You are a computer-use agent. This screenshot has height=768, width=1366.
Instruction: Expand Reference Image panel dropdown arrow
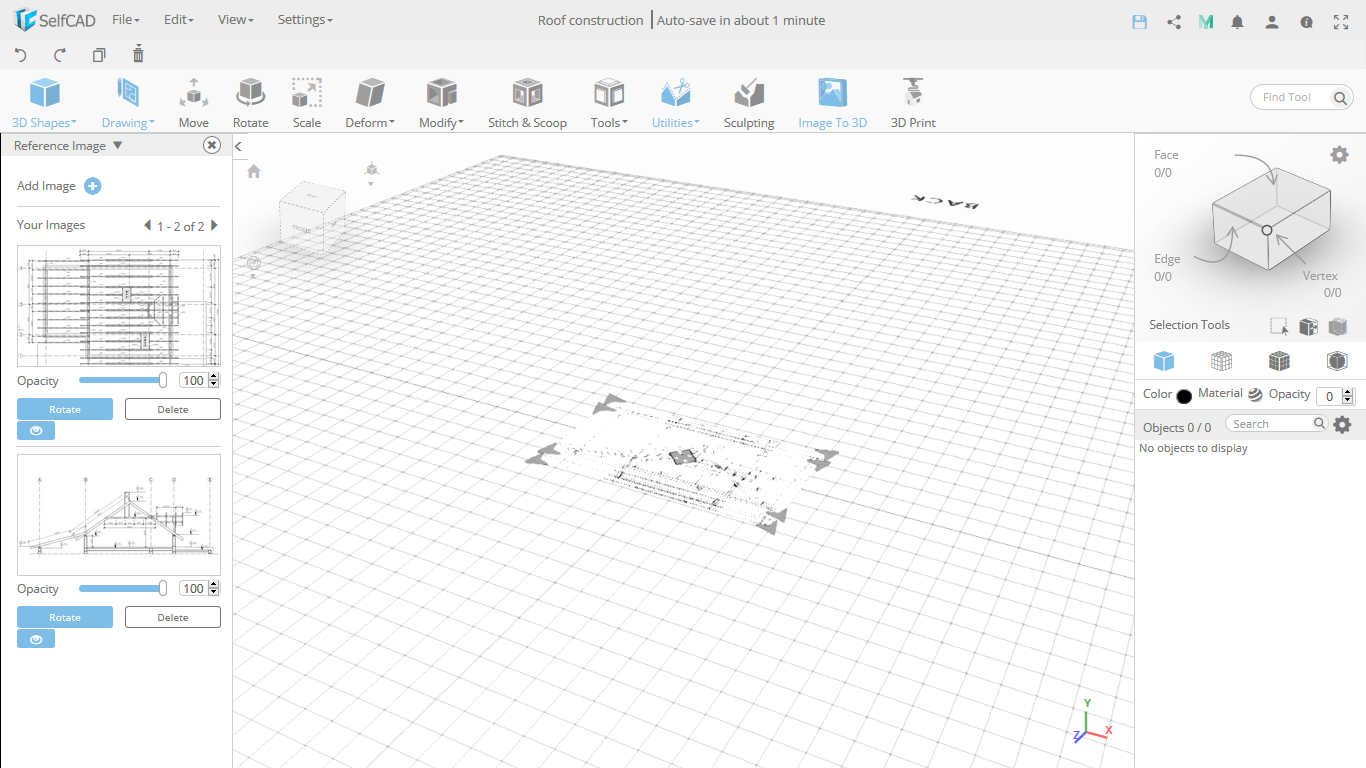coord(118,145)
